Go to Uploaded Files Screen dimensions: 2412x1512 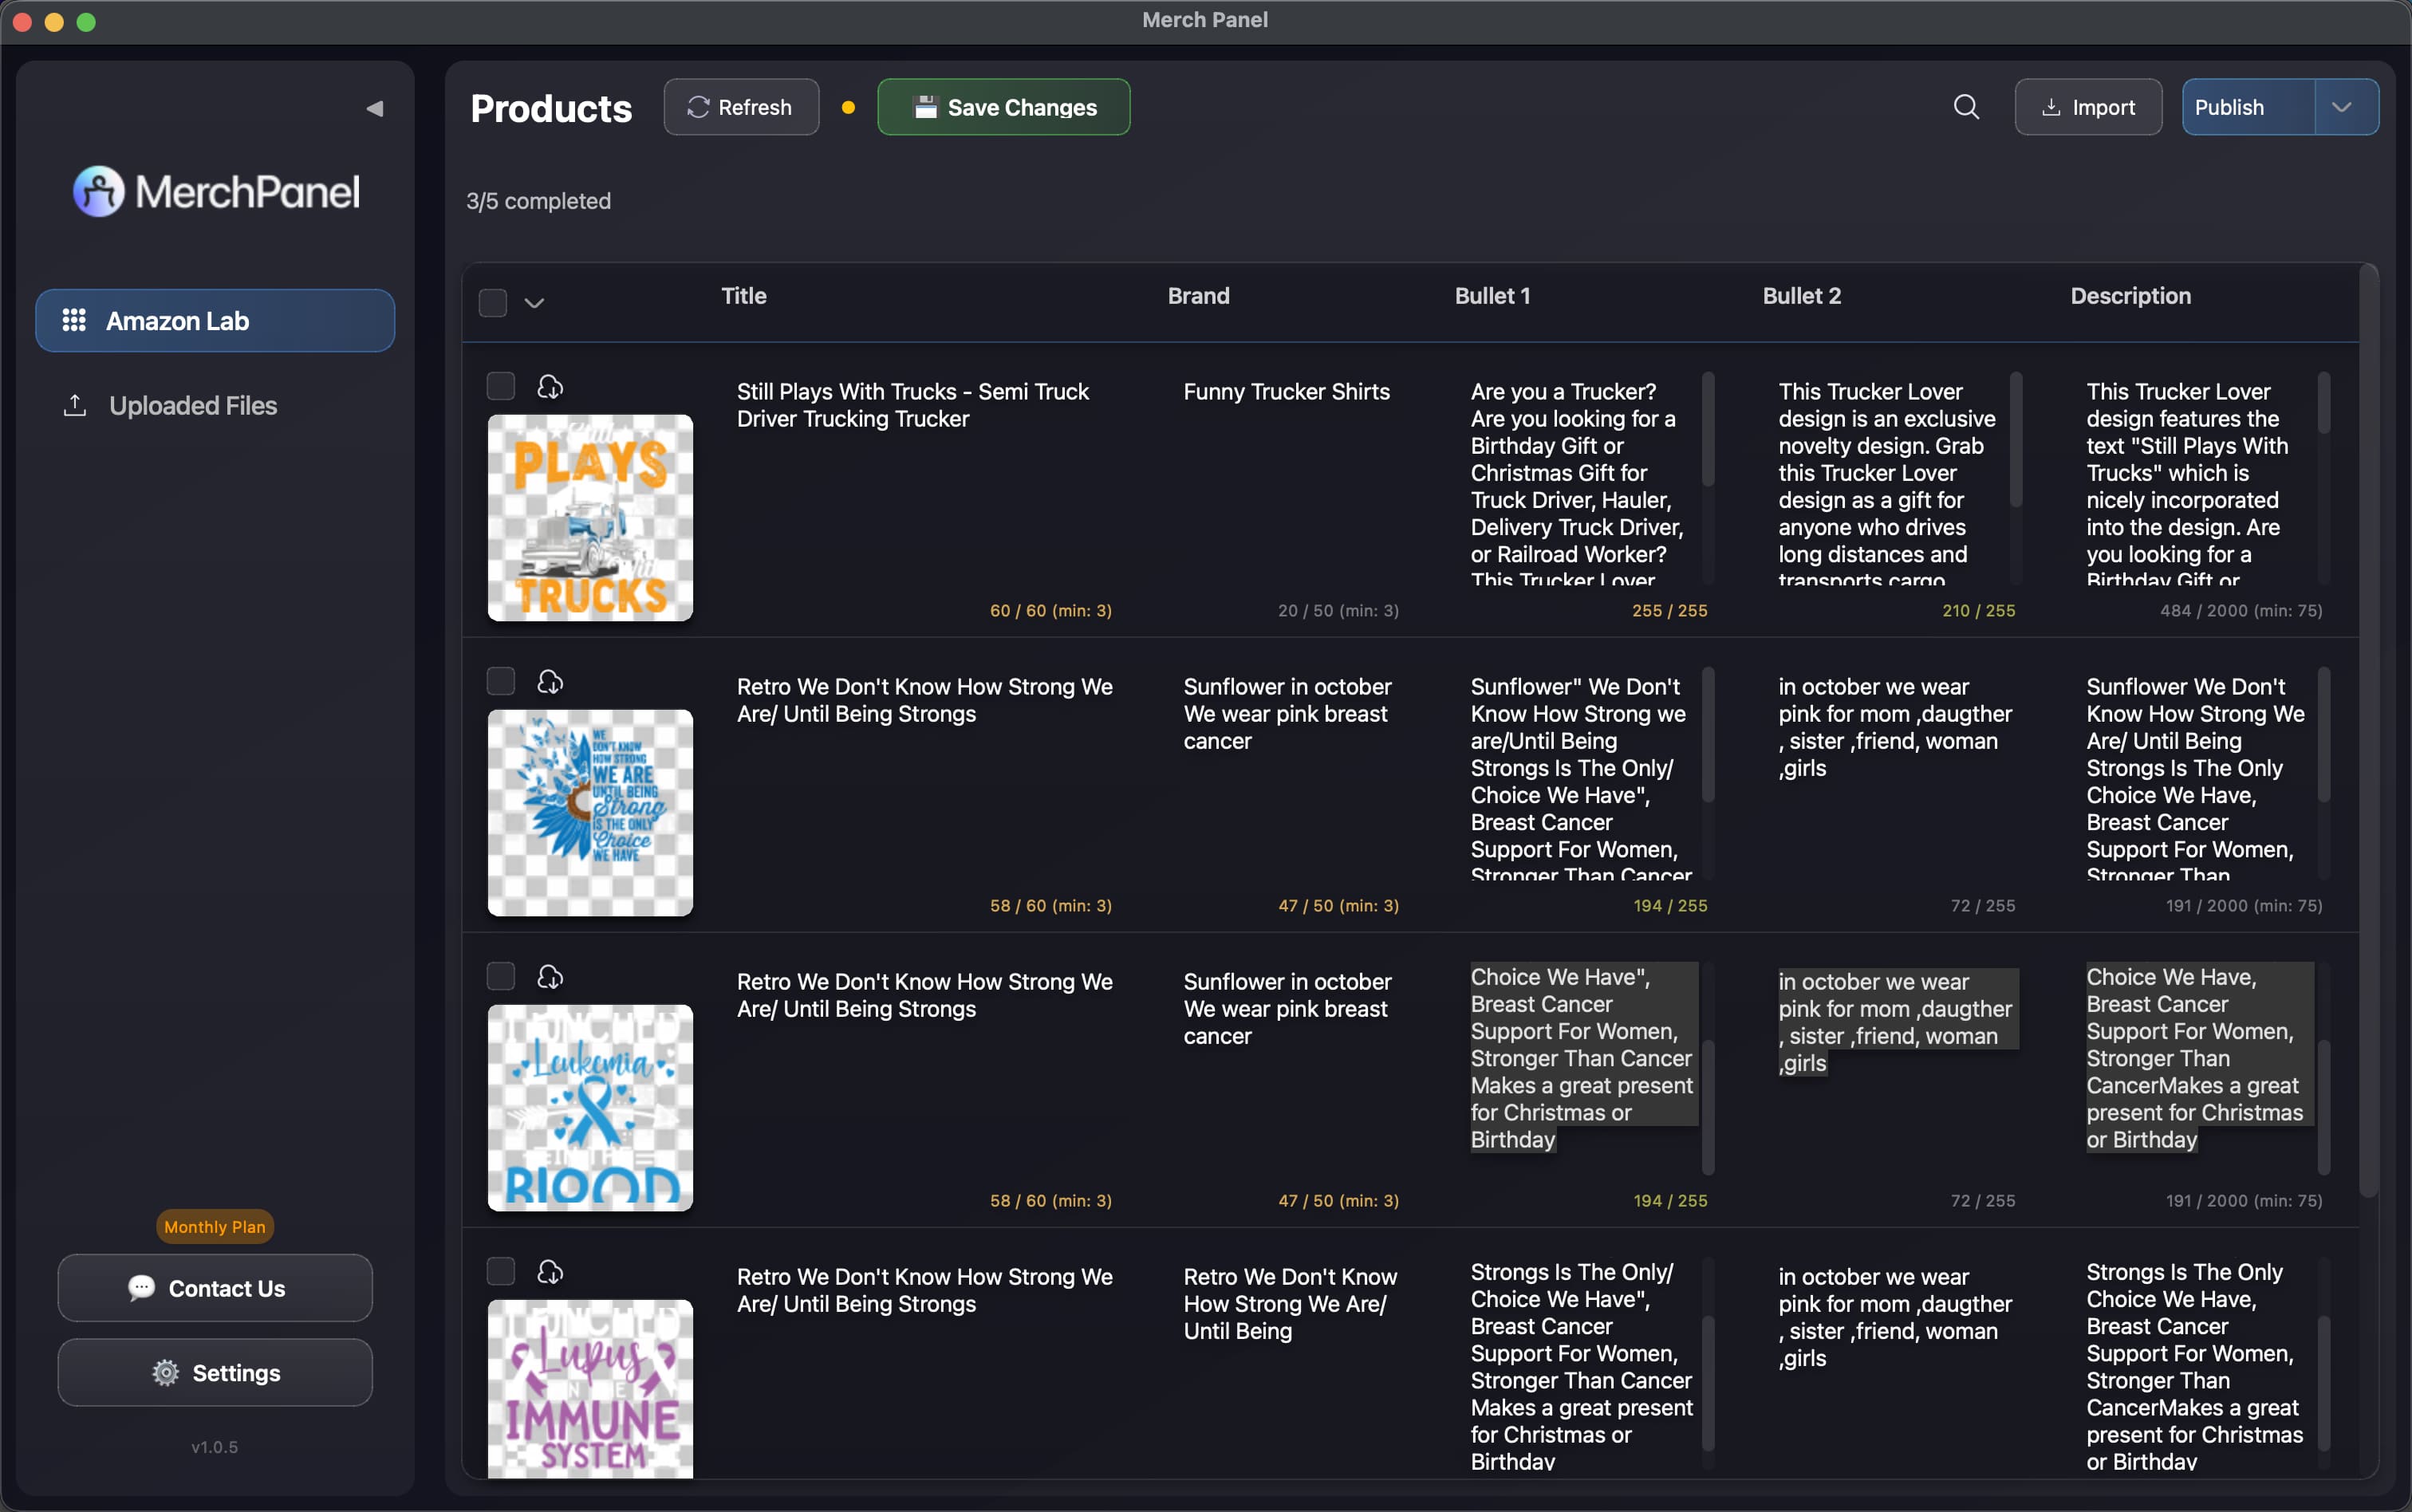(193, 405)
